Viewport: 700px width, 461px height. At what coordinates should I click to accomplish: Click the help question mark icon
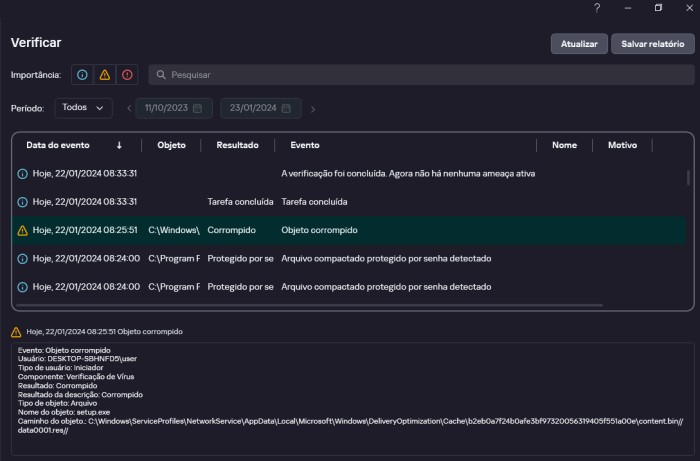pos(597,8)
